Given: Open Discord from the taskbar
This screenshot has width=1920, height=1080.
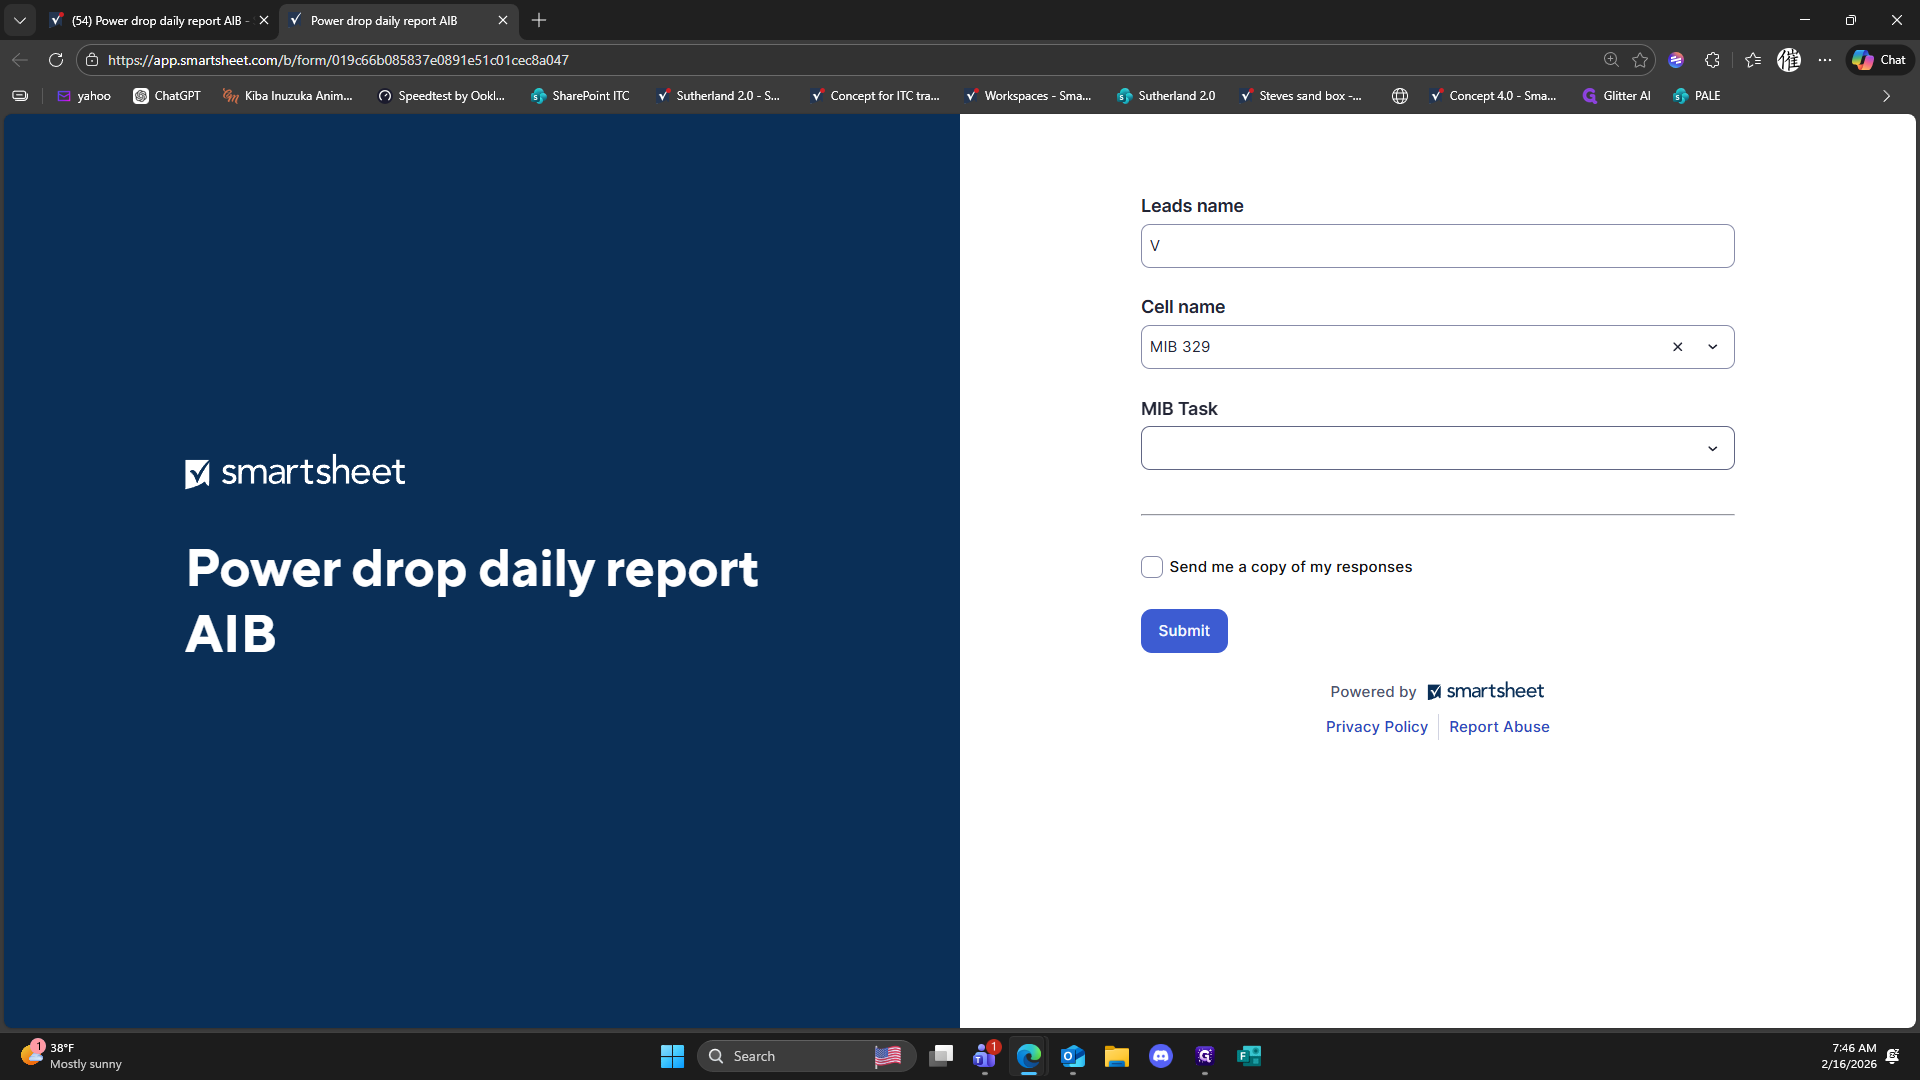Looking at the screenshot, I should click(x=1160, y=1056).
